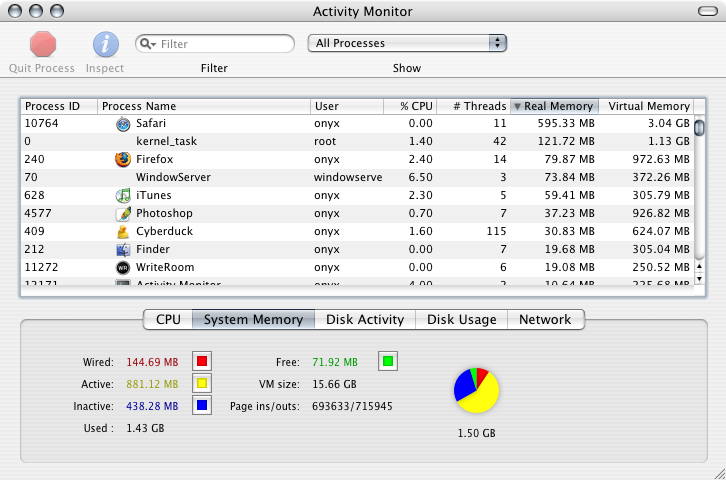Click the yellow Active color swatch
The image size is (726, 480).
(x=202, y=383)
